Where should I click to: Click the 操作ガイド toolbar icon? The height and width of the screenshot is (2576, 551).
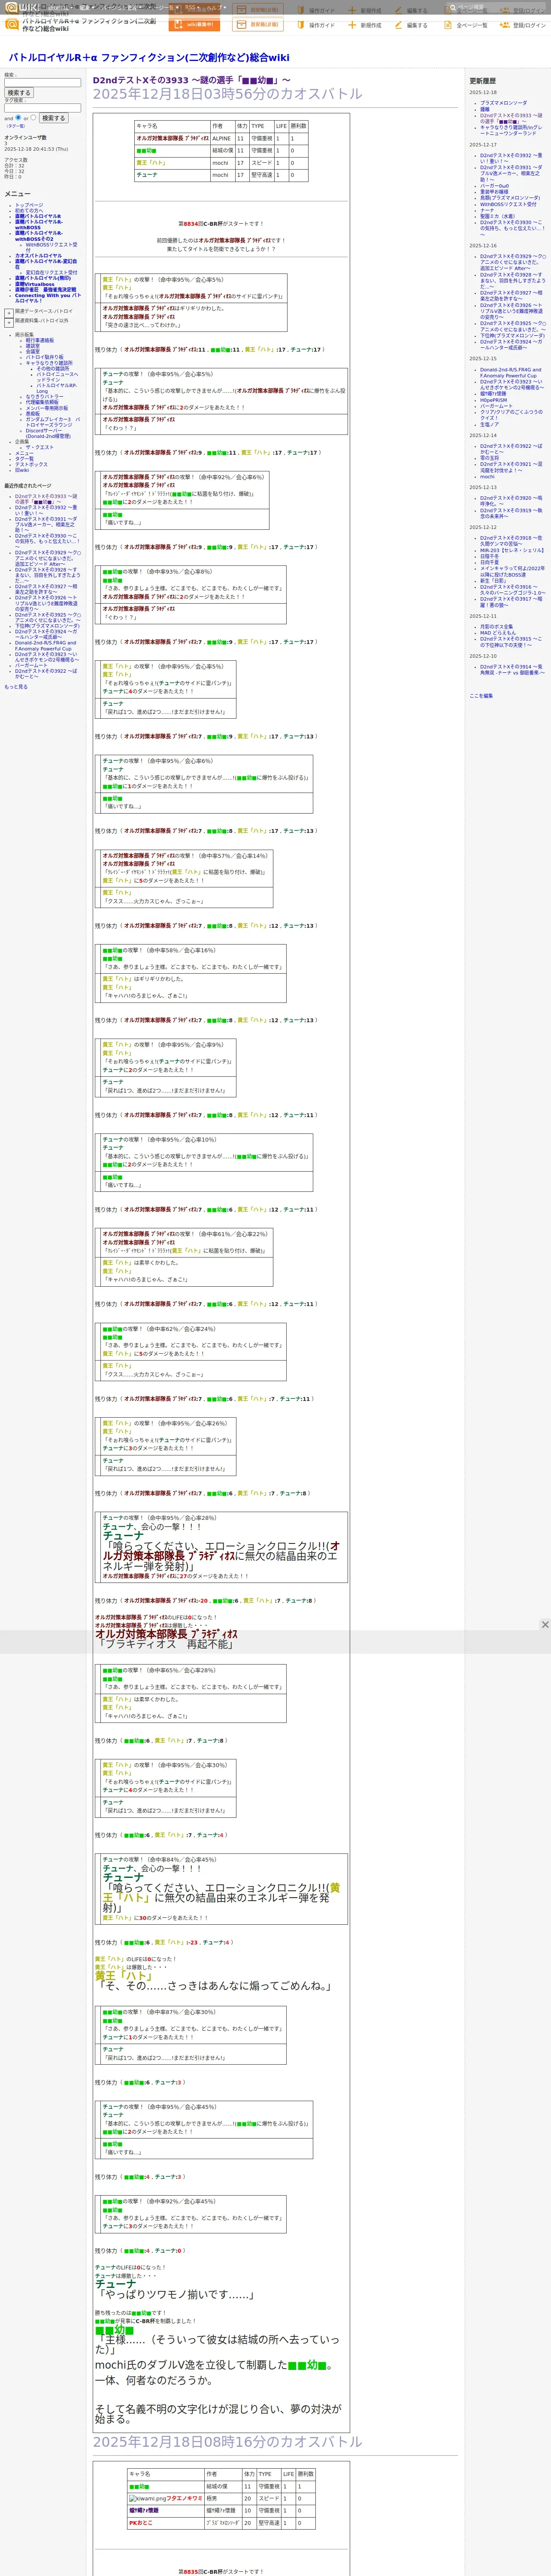point(300,25)
